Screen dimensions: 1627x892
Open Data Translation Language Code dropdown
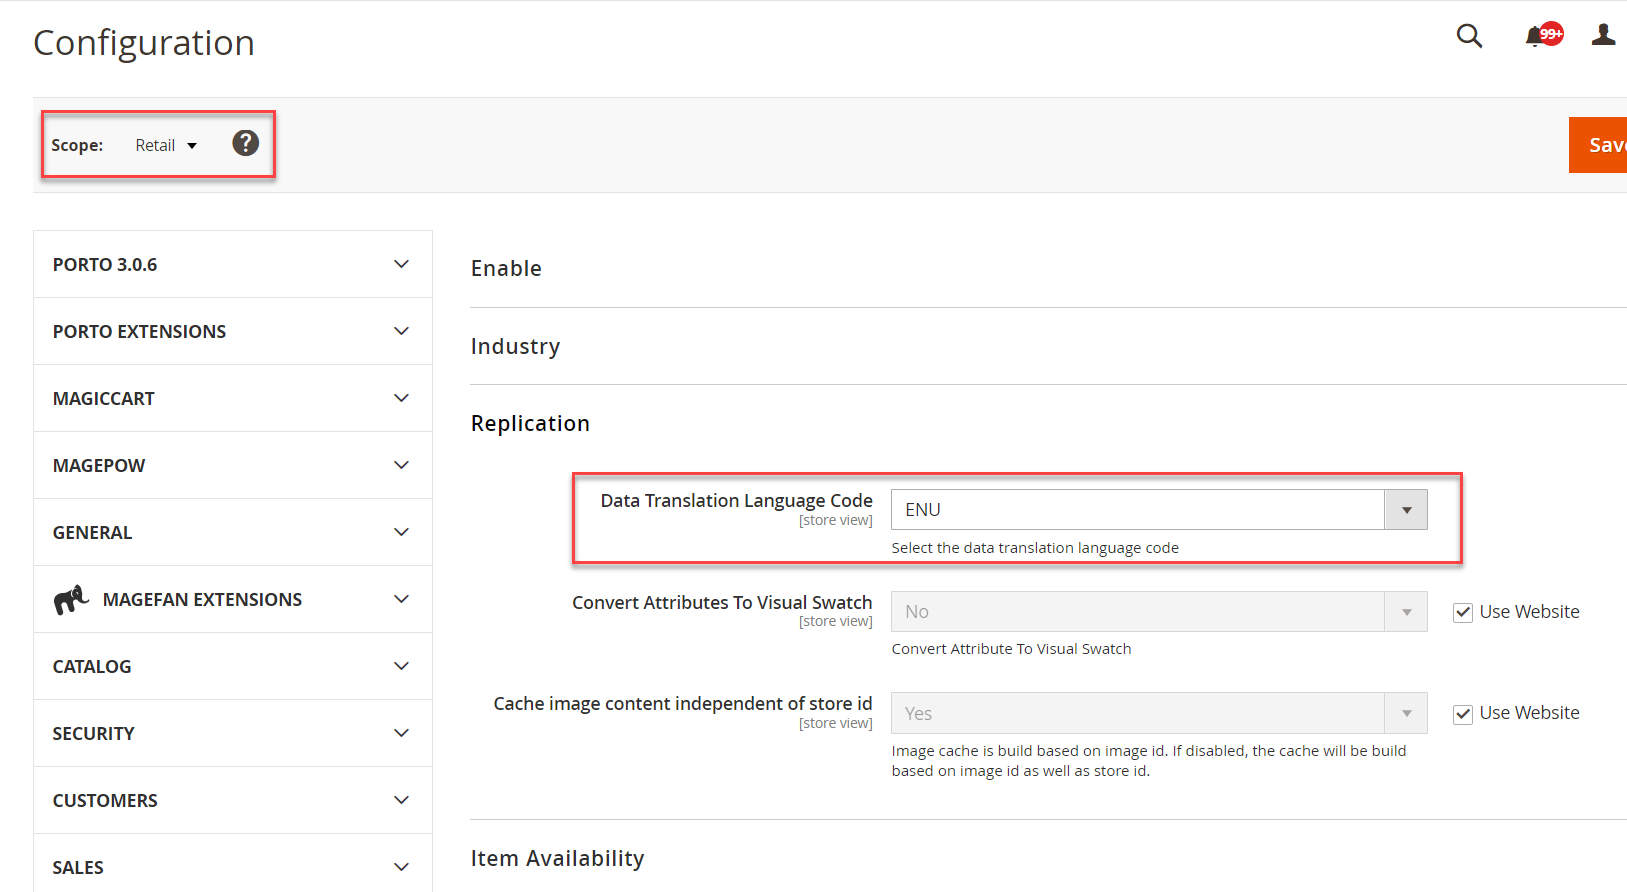(1158, 510)
